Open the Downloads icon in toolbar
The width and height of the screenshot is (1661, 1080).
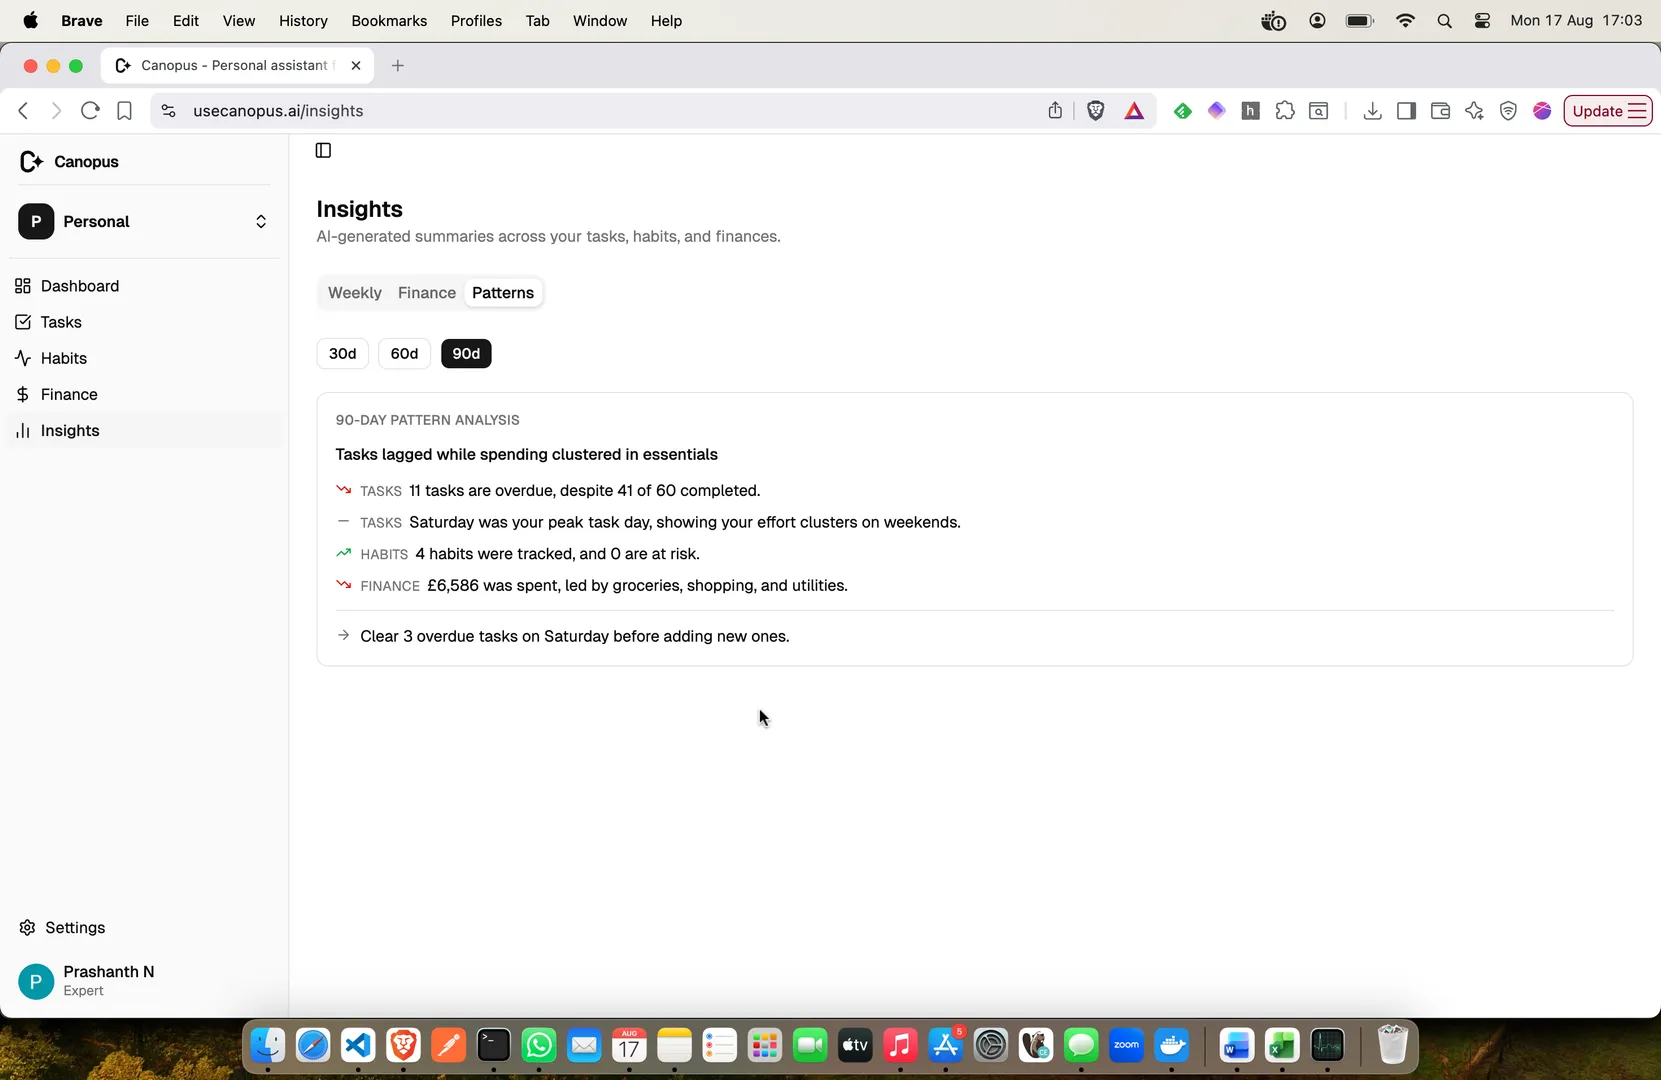click(1372, 111)
